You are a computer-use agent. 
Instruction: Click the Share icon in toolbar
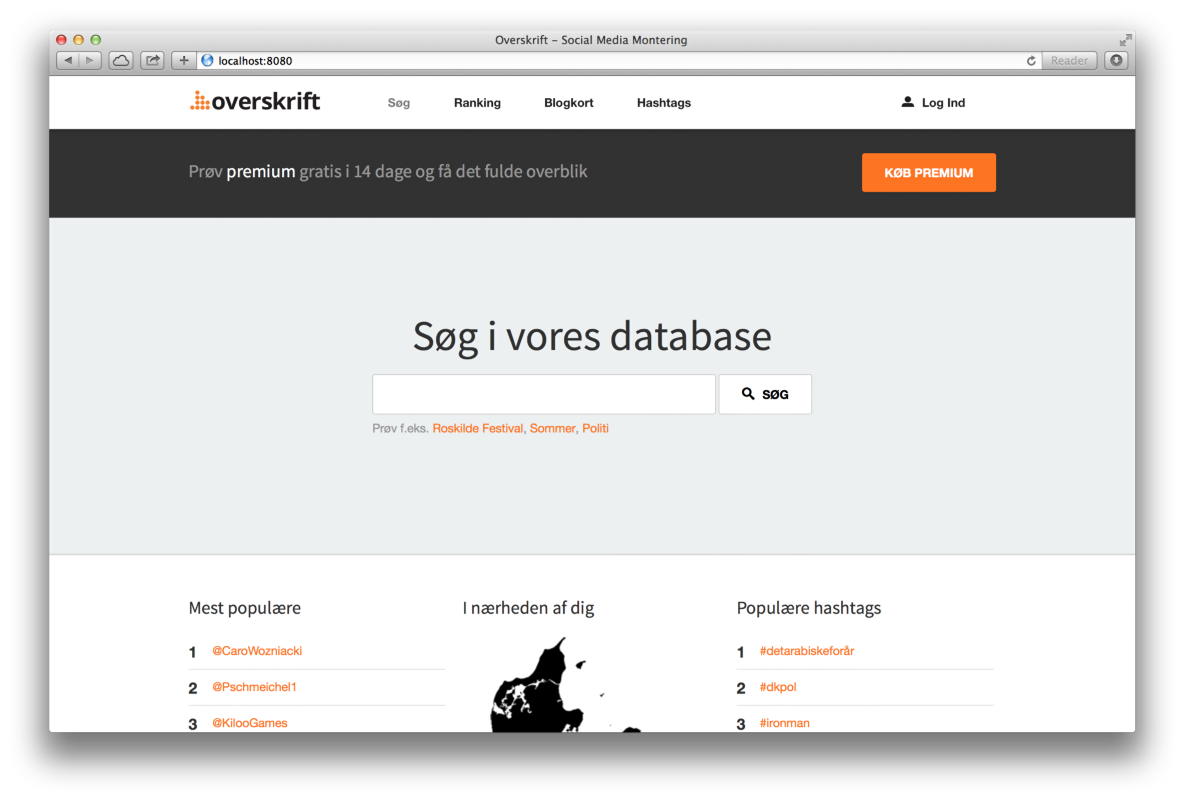pyautogui.click(x=152, y=61)
